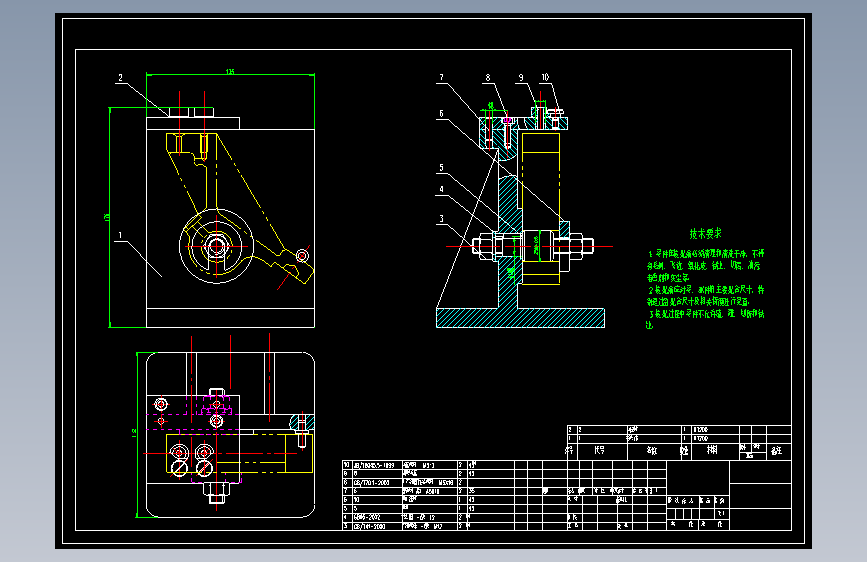Select balloon label 4 in section view
This screenshot has height=562, width=867.
click(441, 189)
